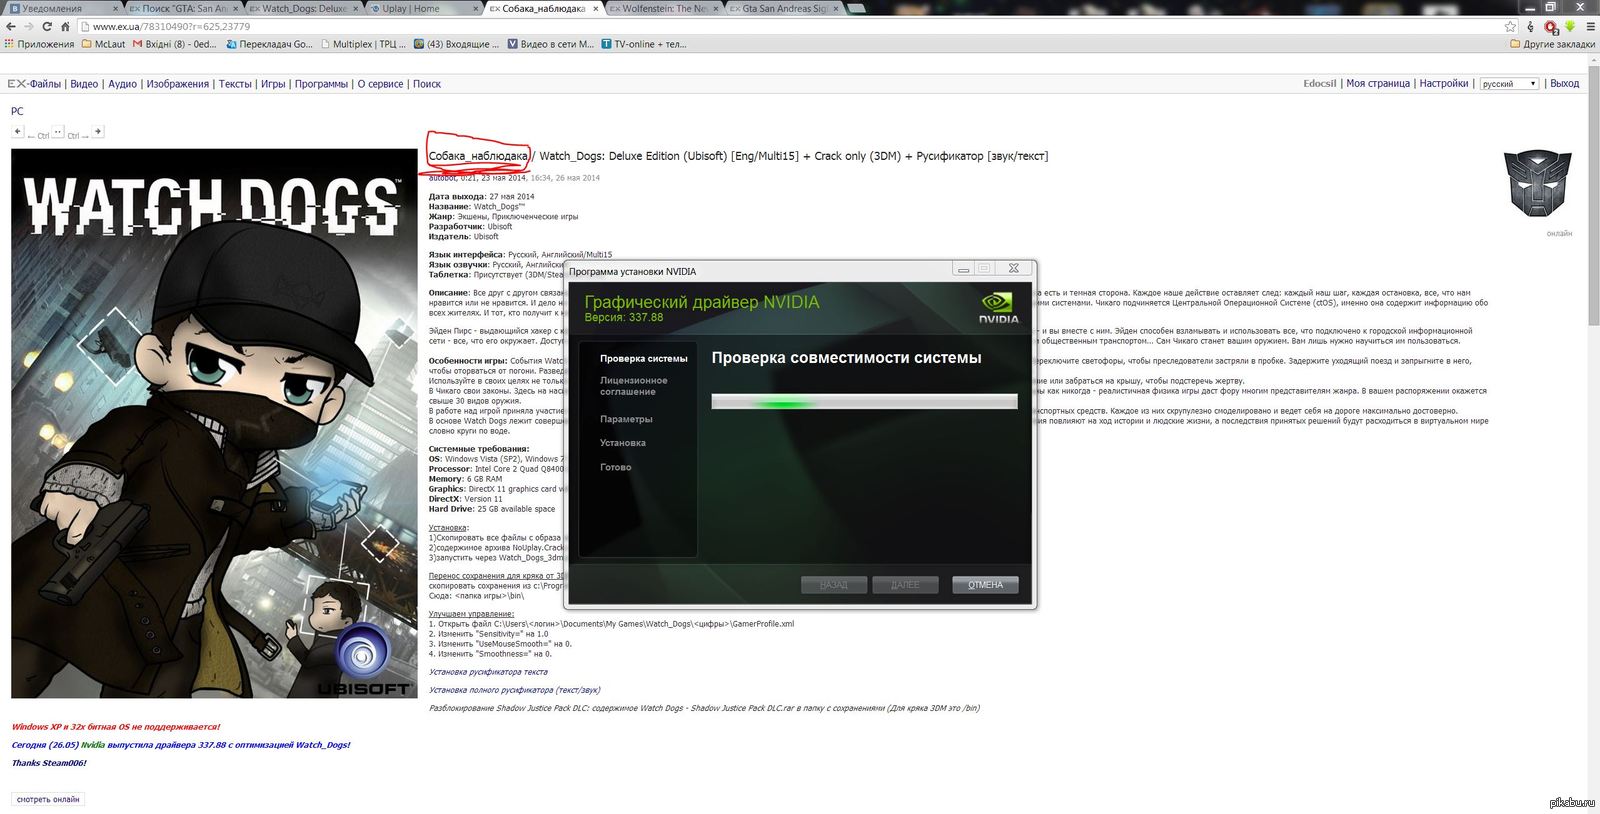Open the Chrome menu hamburger icon
Viewport: 1600px width, 814px height.
pyautogui.click(x=1589, y=27)
